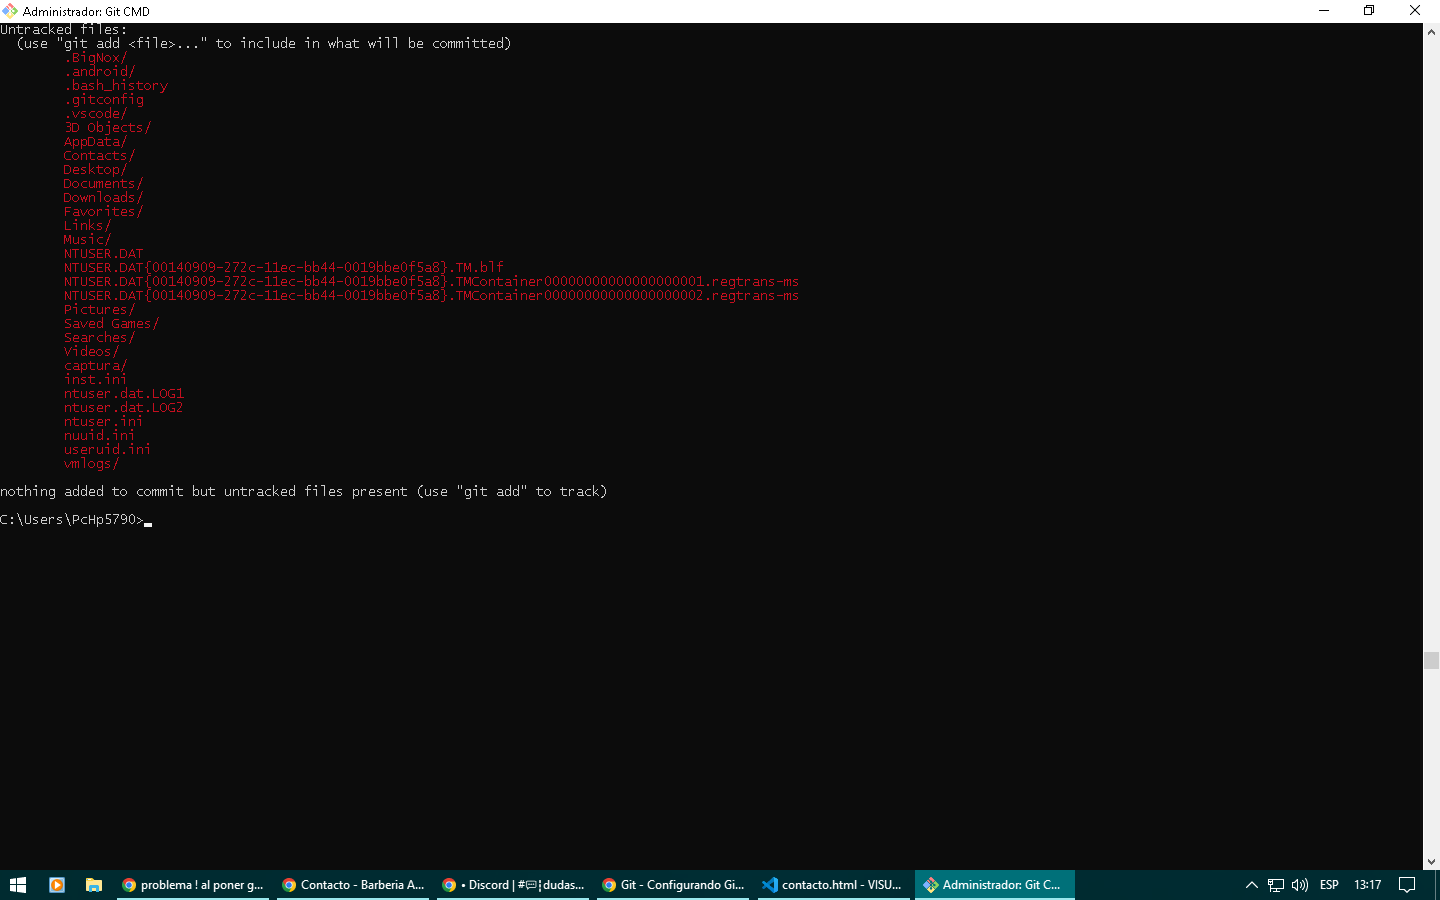Screen dimensions: 1440x900
Task: Click the 'ntuser.ini' line
Action: tap(104, 422)
